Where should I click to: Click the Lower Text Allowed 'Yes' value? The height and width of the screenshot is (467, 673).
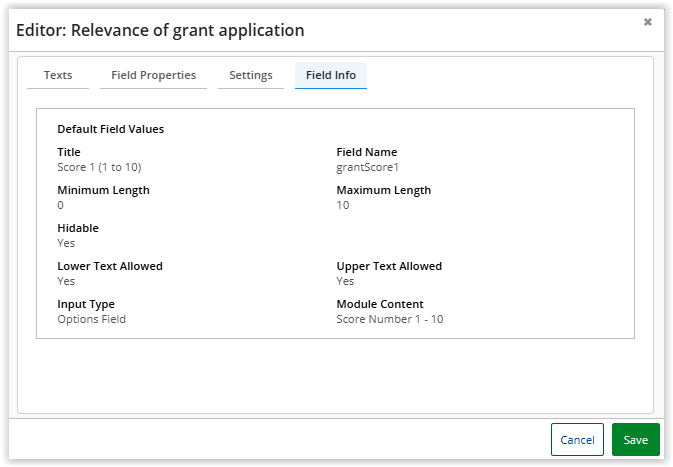[x=66, y=281]
